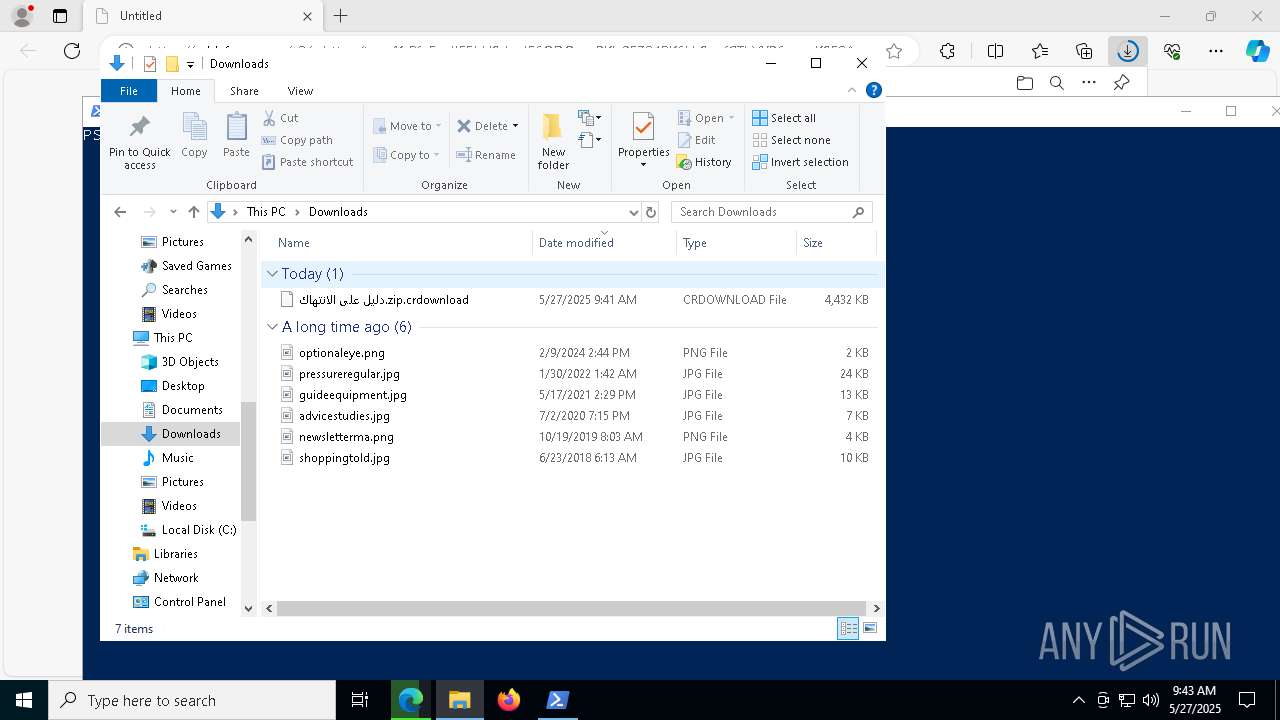The width and height of the screenshot is (1280, 720).
Task: Select file guideequipment.jpg
Action: (352, 395)
